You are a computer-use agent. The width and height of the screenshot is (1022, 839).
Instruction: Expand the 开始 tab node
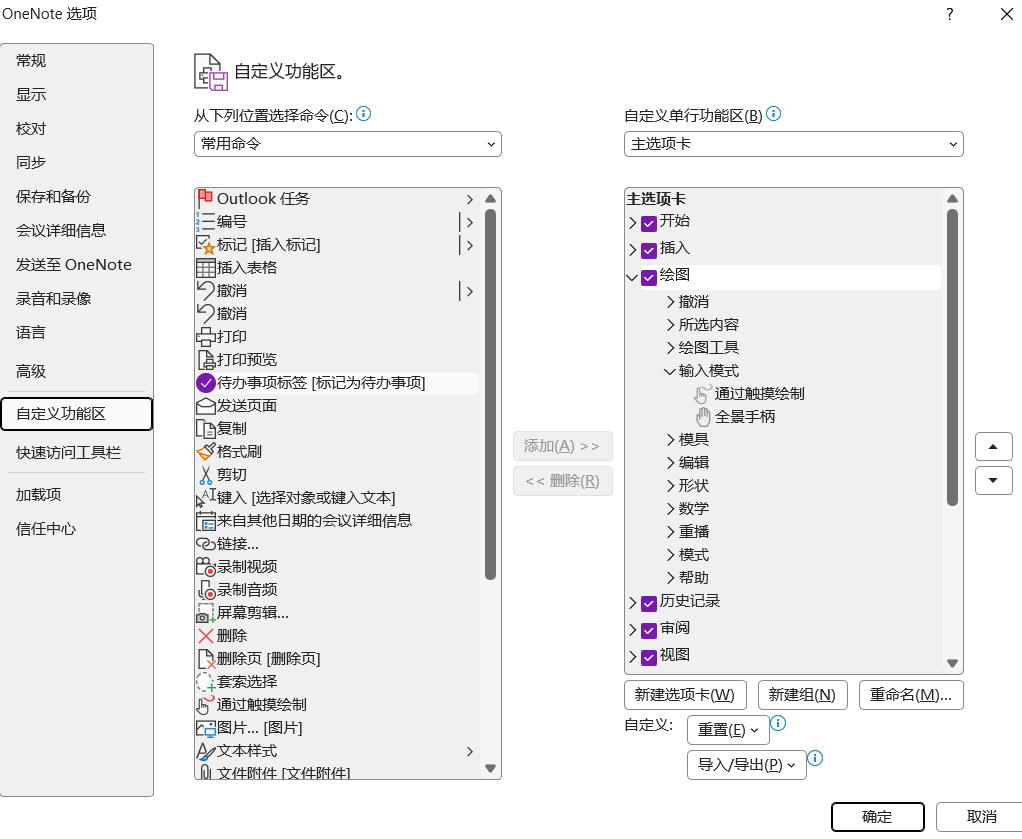[x=632, y=223]
